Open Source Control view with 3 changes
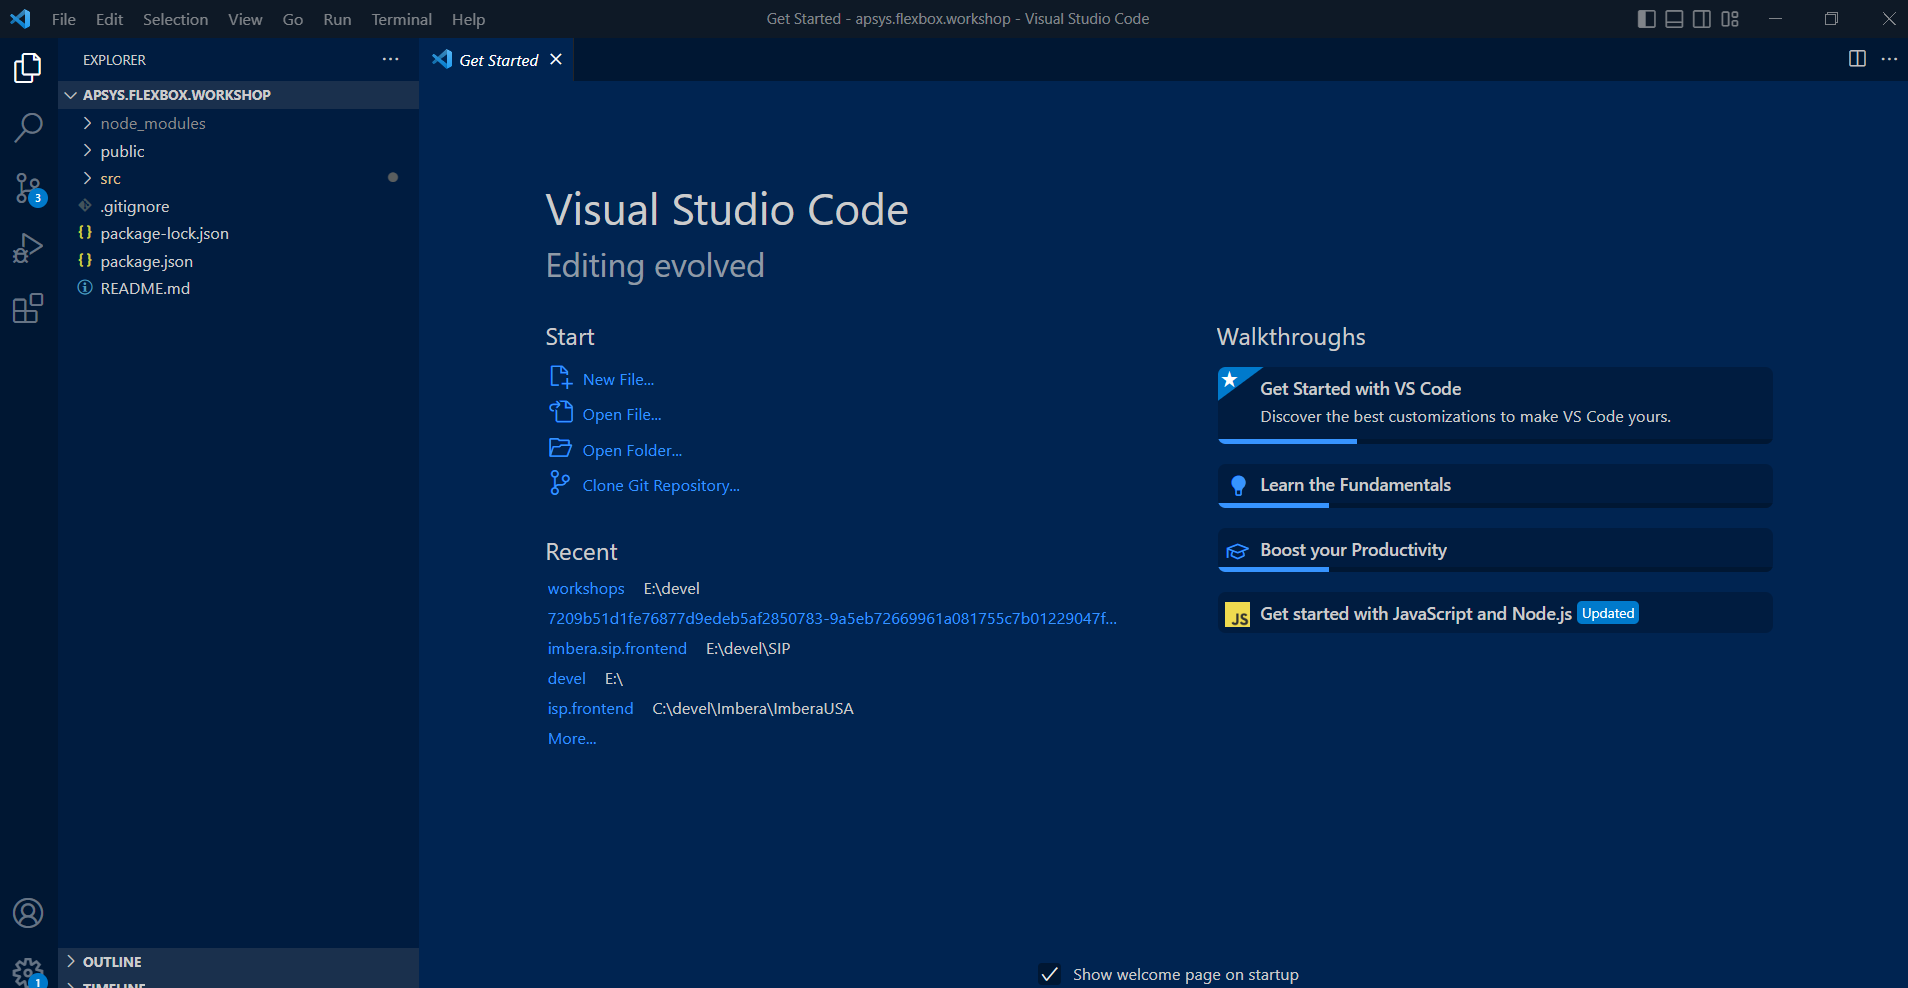 click(x=28, y=188)
